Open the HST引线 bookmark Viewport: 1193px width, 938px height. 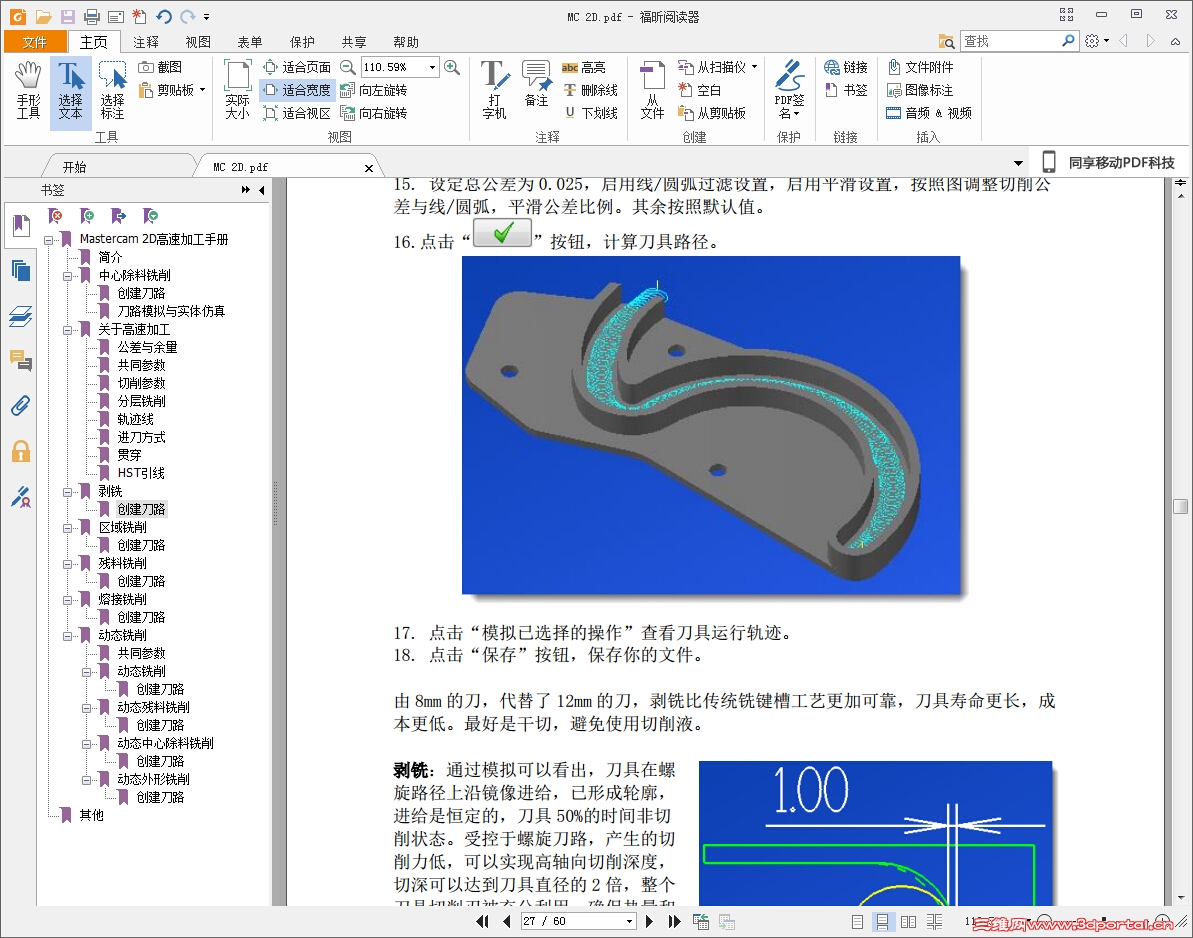(x=141, y=473)
